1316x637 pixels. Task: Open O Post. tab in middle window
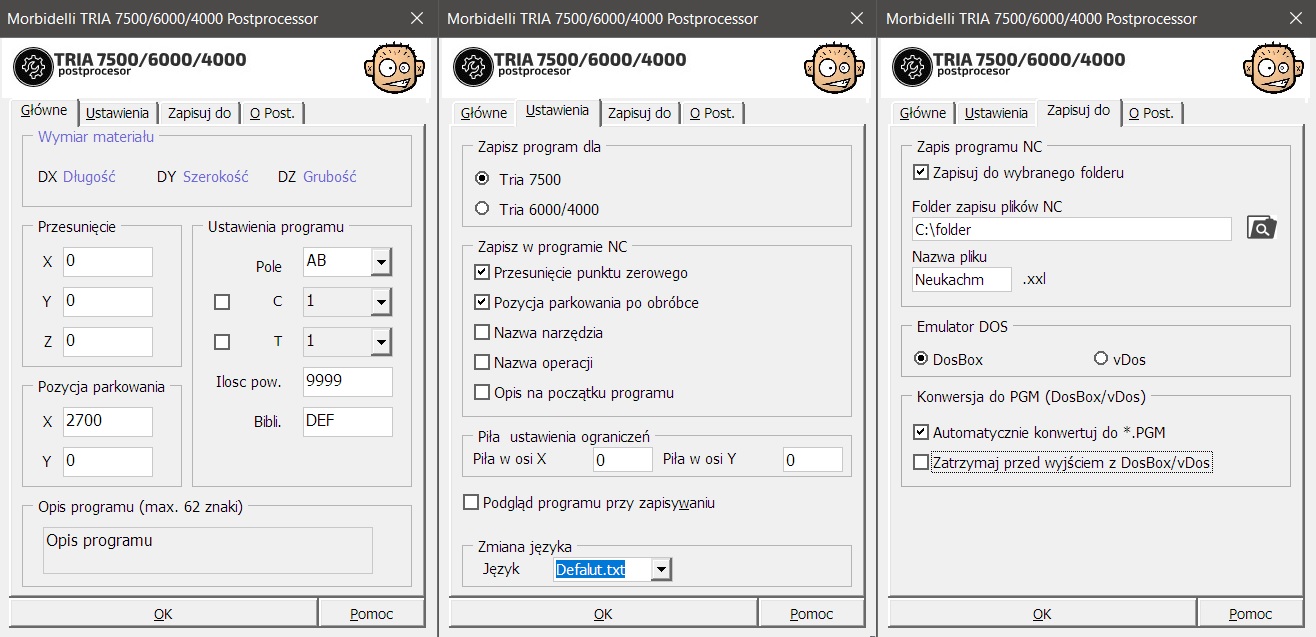coord(712,113)
